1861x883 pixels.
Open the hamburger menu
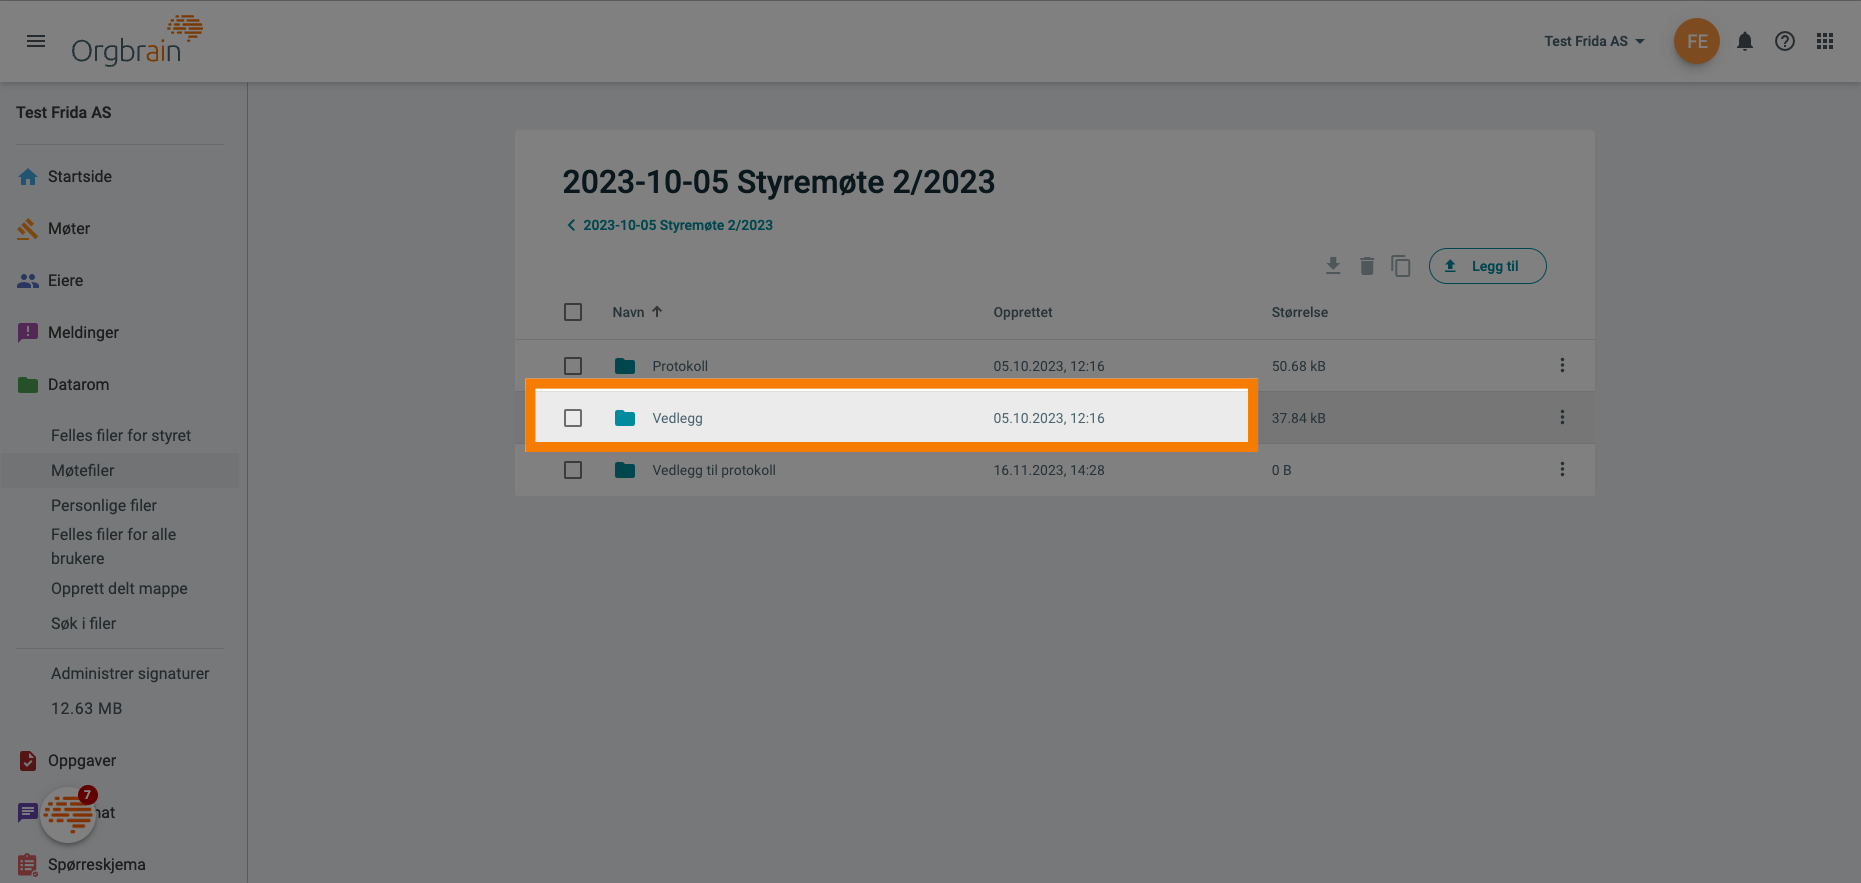coord(36,41)
